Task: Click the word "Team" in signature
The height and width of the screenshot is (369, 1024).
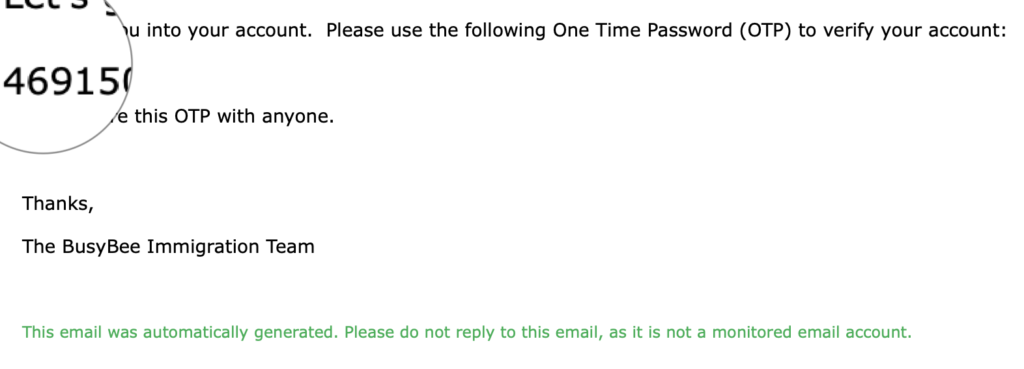Action: (x=291, y=246)
